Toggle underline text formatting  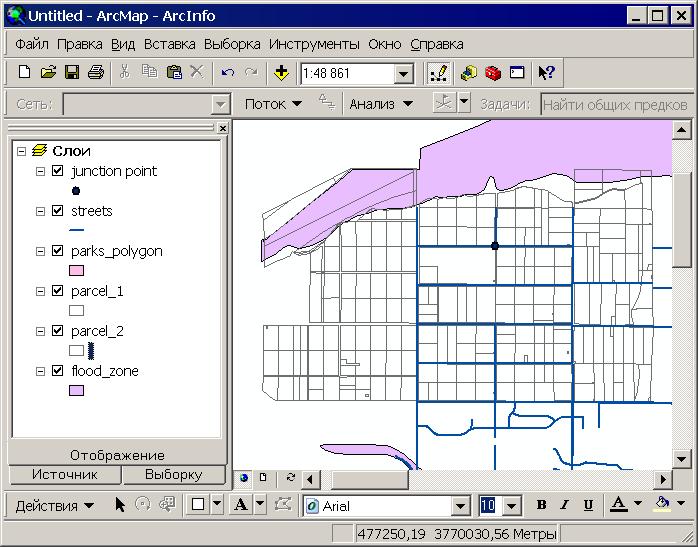pyautogui.click(x=588, y=505)
